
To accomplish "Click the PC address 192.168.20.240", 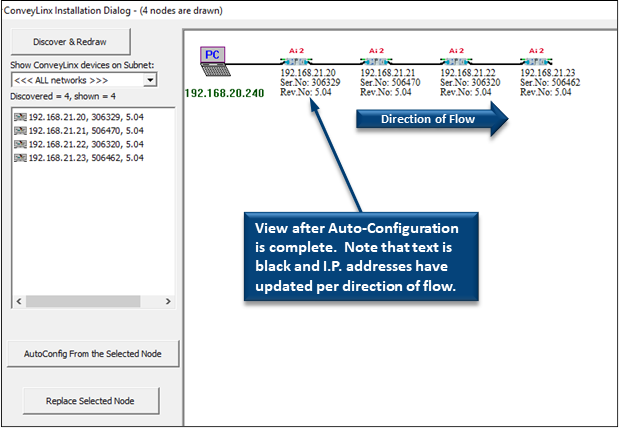I will tap(224, 93).
